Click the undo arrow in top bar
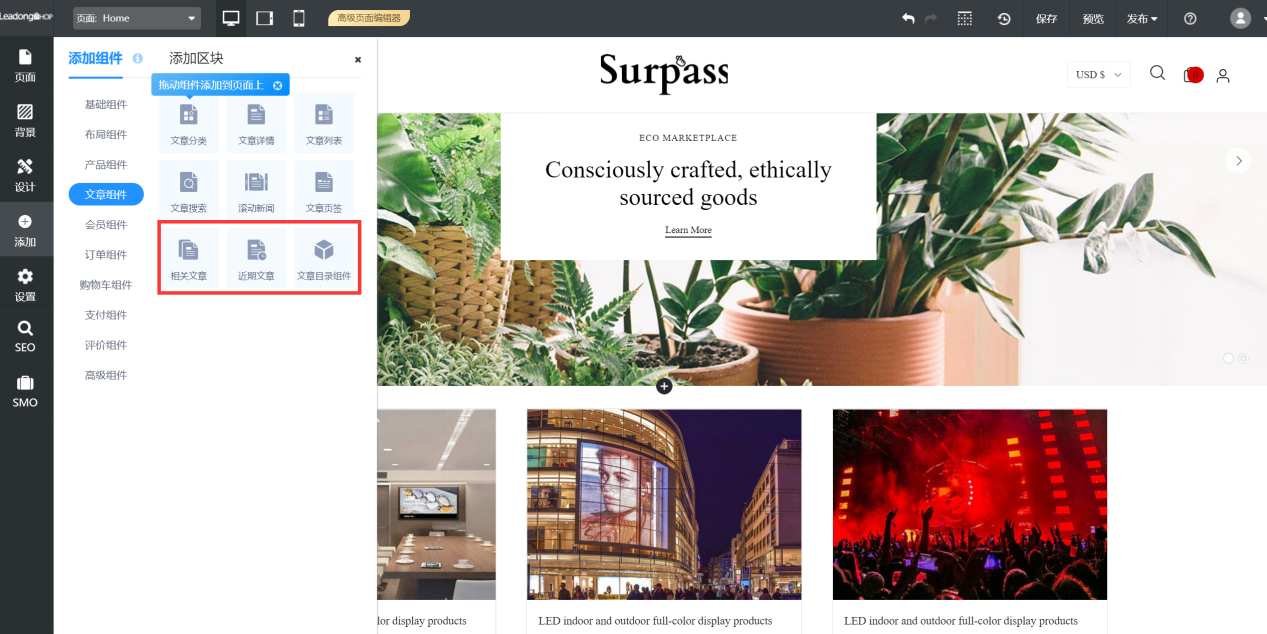 pyautogui.click(x=908, y=18)
